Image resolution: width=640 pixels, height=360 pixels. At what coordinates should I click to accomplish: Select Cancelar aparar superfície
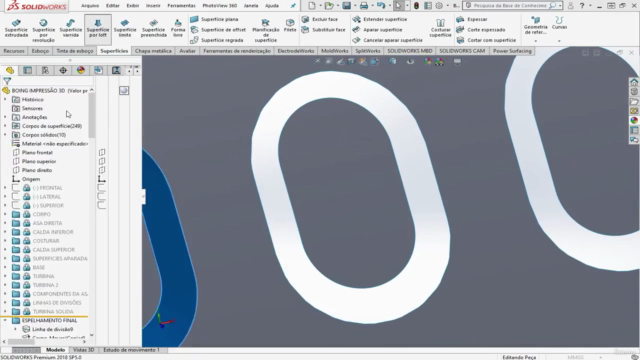388,40
